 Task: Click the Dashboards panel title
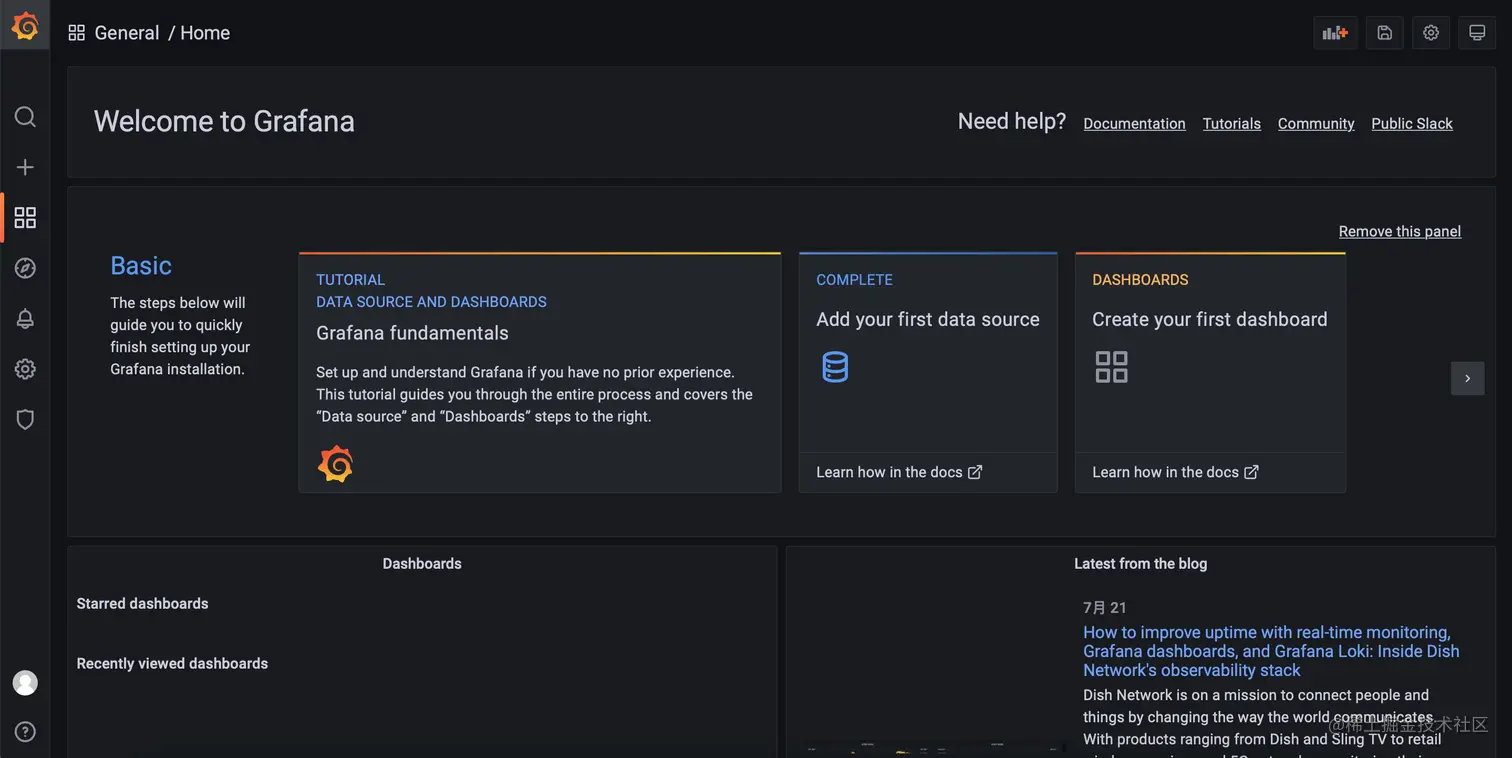click(x=422, y=564)
